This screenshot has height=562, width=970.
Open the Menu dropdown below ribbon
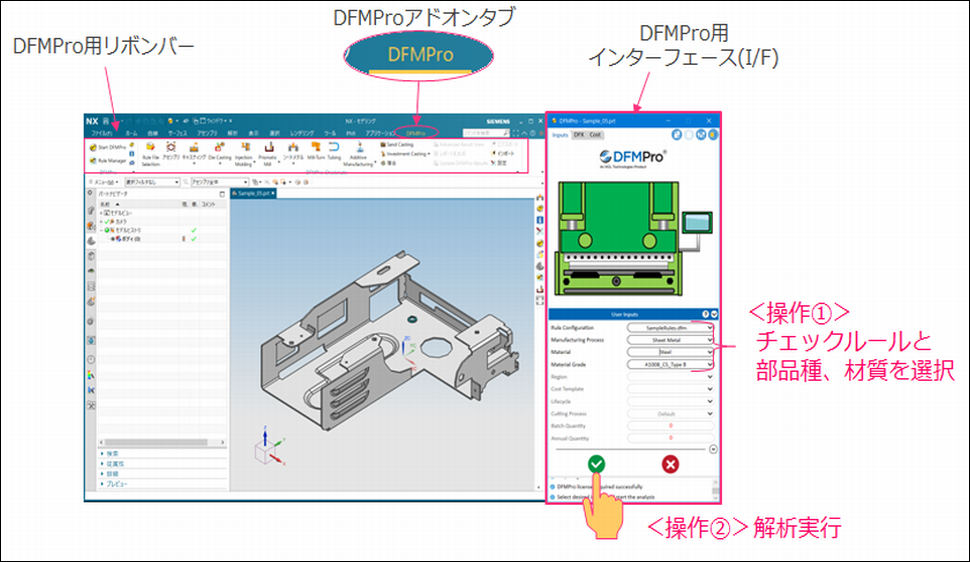pos(103,182)
